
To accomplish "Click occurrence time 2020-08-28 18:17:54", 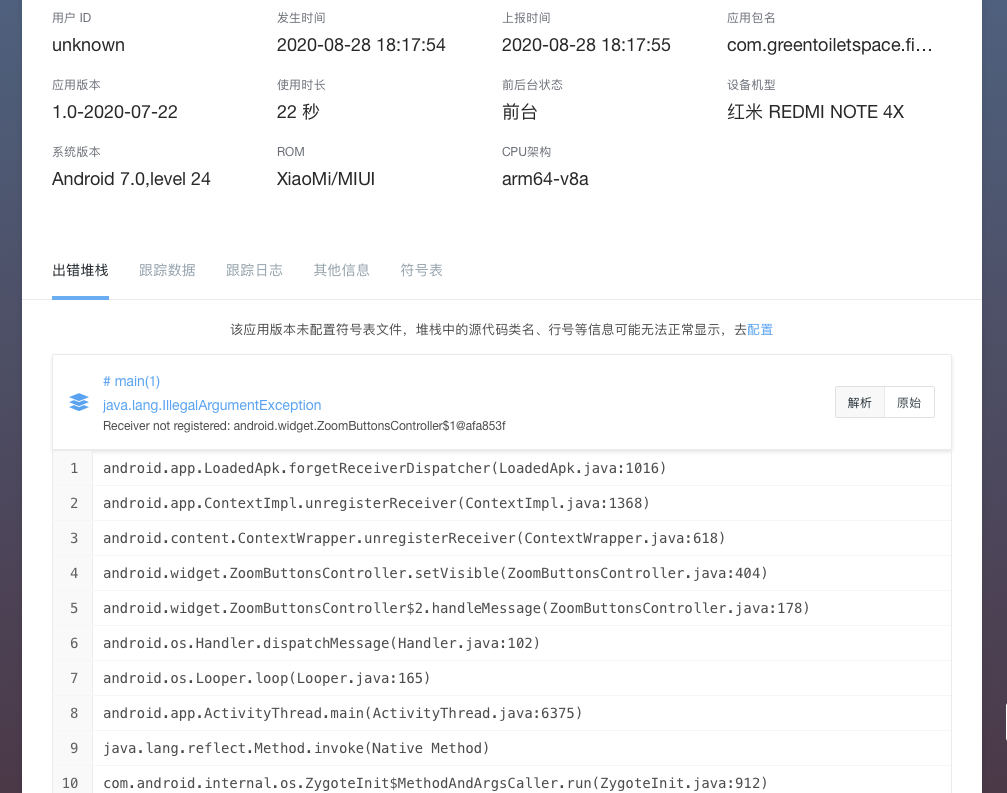I will point(361,45).
